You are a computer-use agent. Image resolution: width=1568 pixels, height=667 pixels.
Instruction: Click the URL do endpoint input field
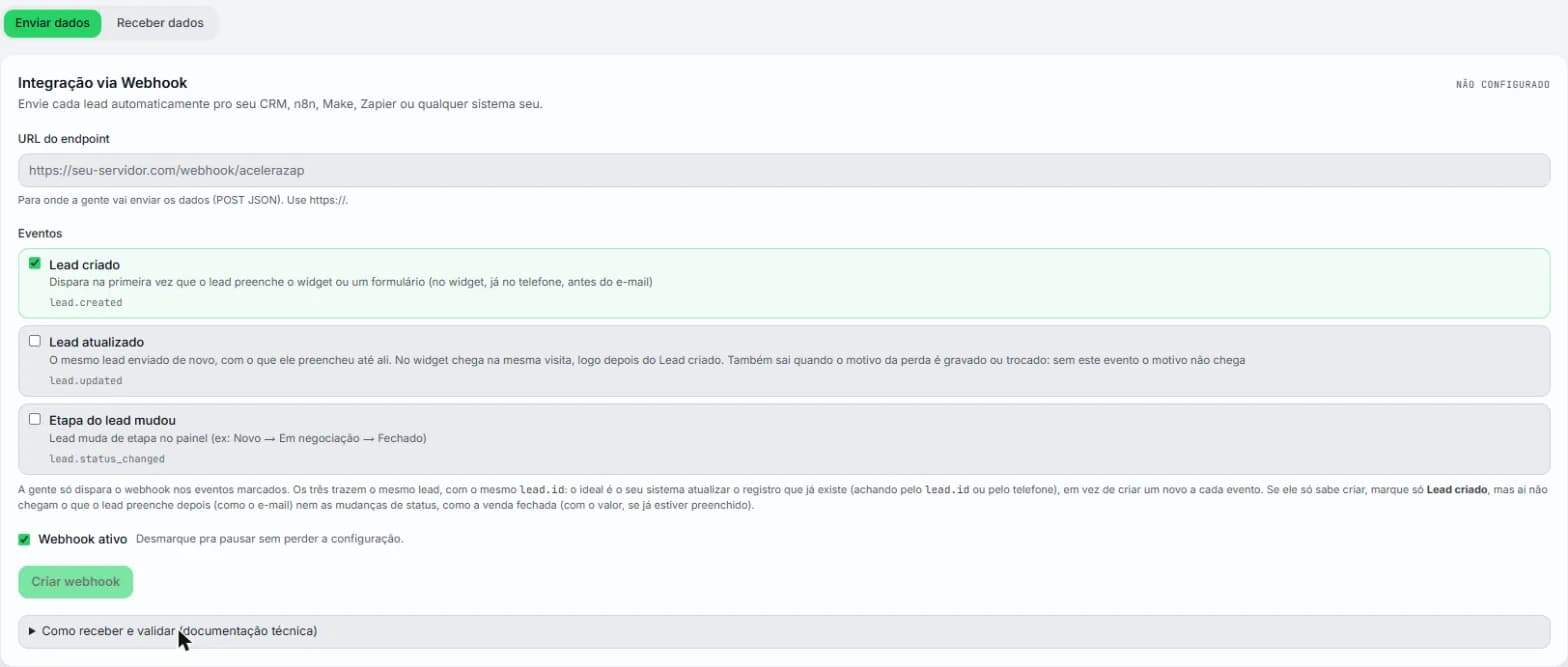point(784,170)
